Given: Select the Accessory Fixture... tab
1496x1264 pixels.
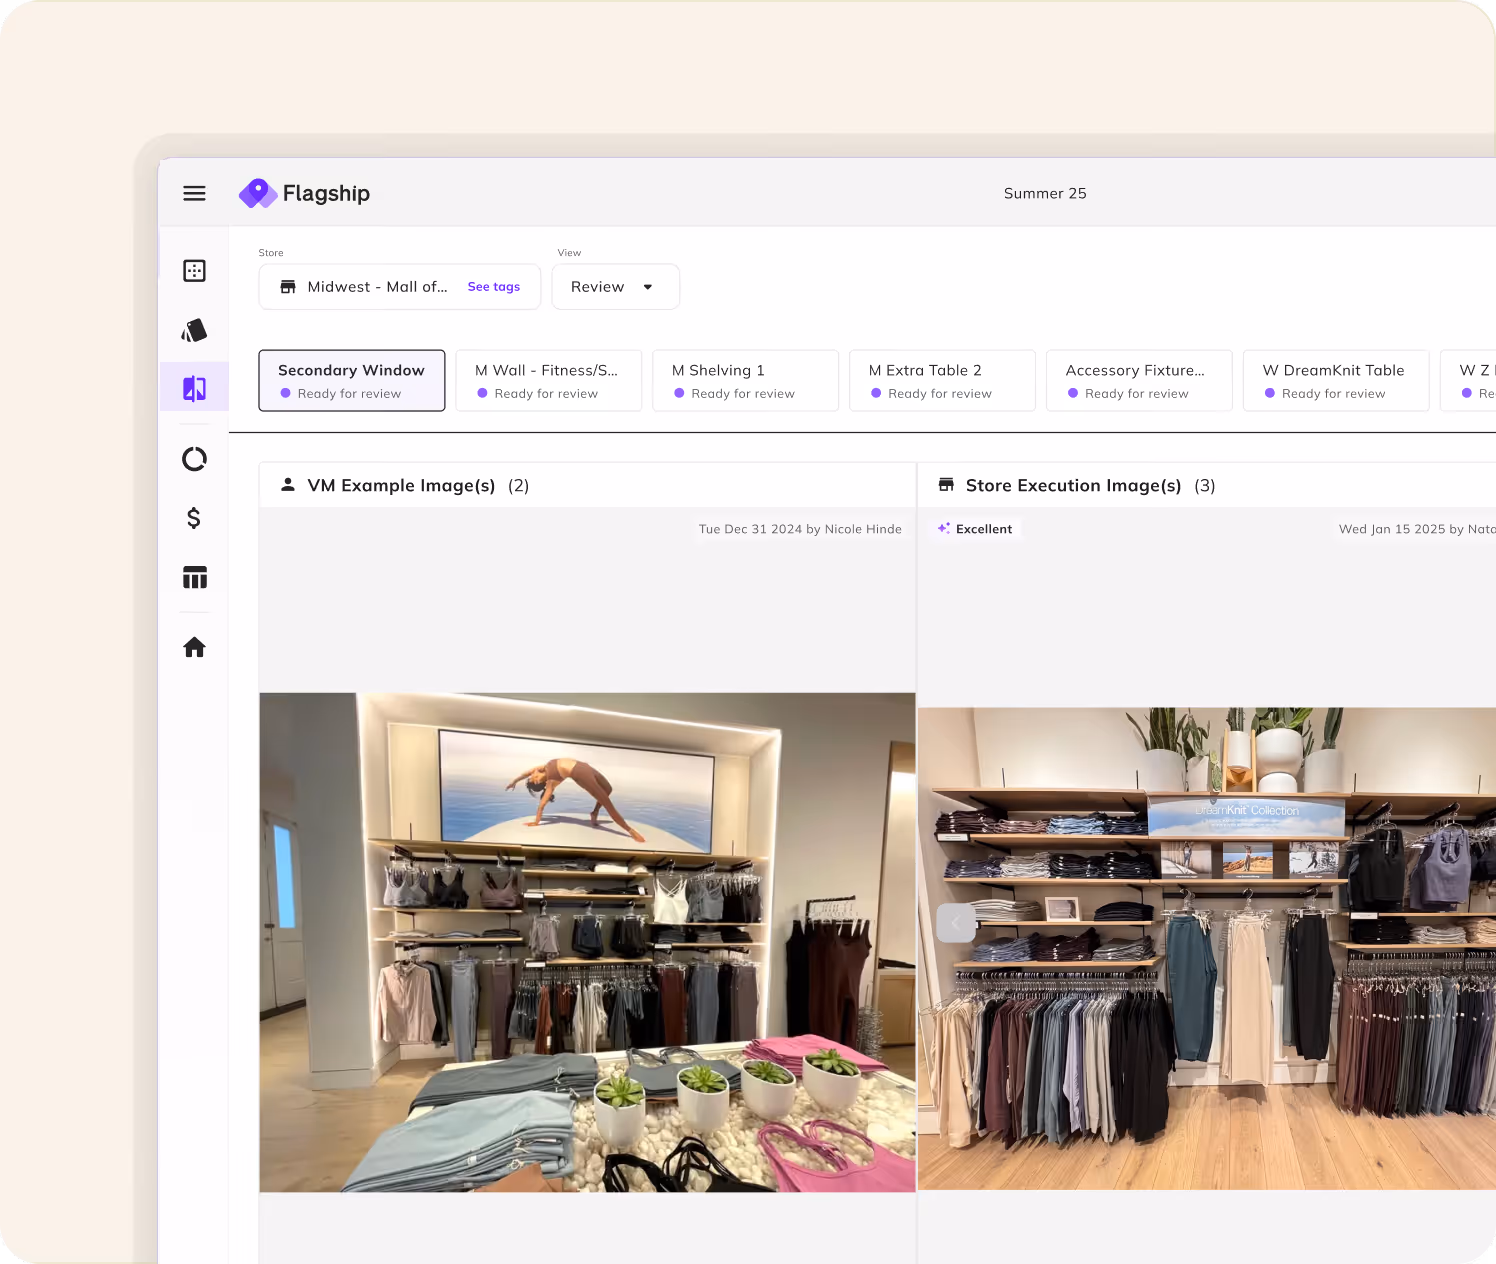Looking at the screenshot, I should coord(1139,380).
